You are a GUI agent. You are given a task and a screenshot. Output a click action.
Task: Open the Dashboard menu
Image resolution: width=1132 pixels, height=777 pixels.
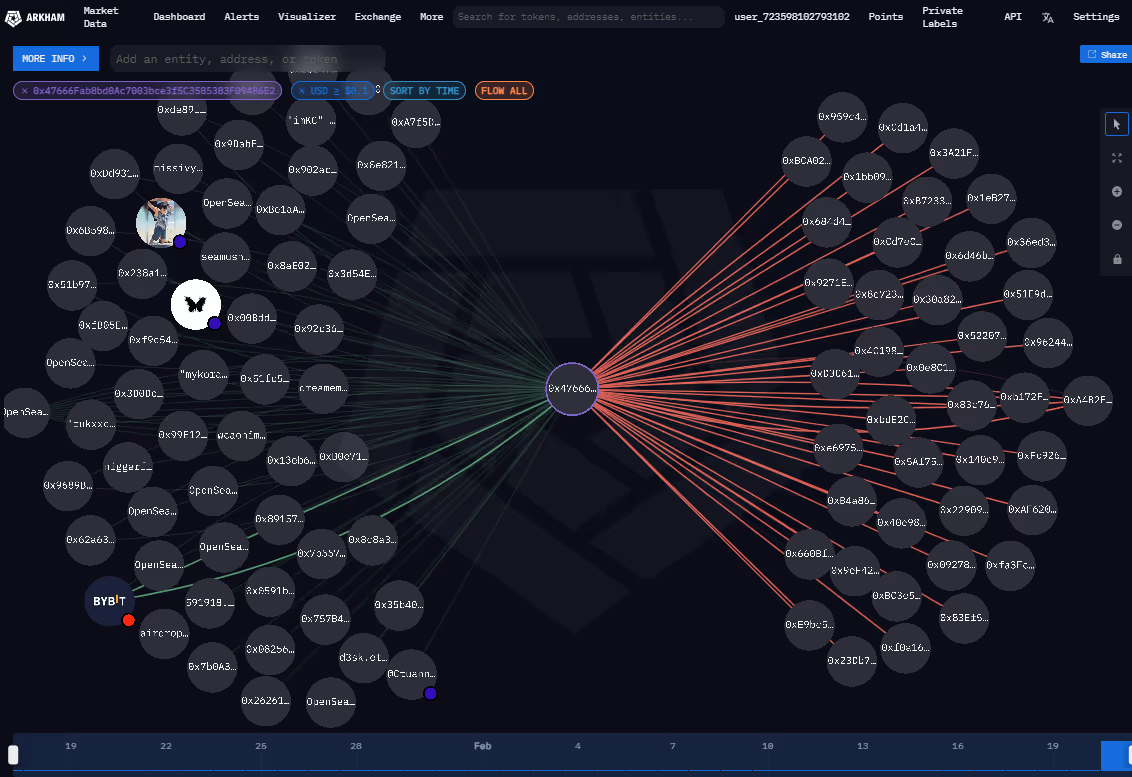coord(179,17)
